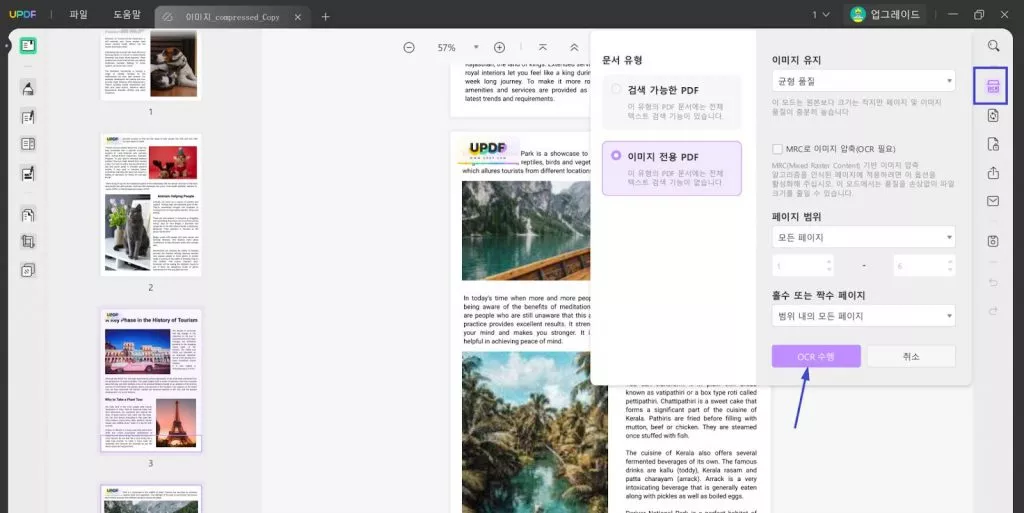Select the fourth left sidebar tool icon
1024x513 pixels.
tap(27, 144)
